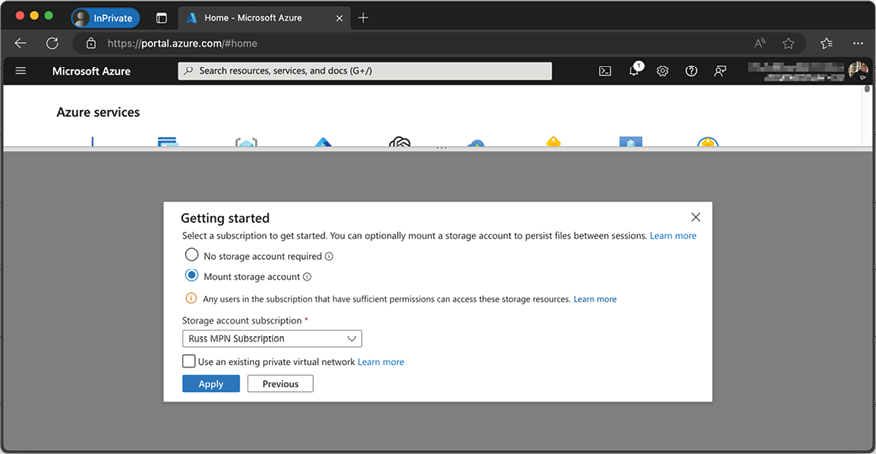The image size is (876, 454).
Task: Open the Azure portal hamburger menu
Action: pos(21,71)
